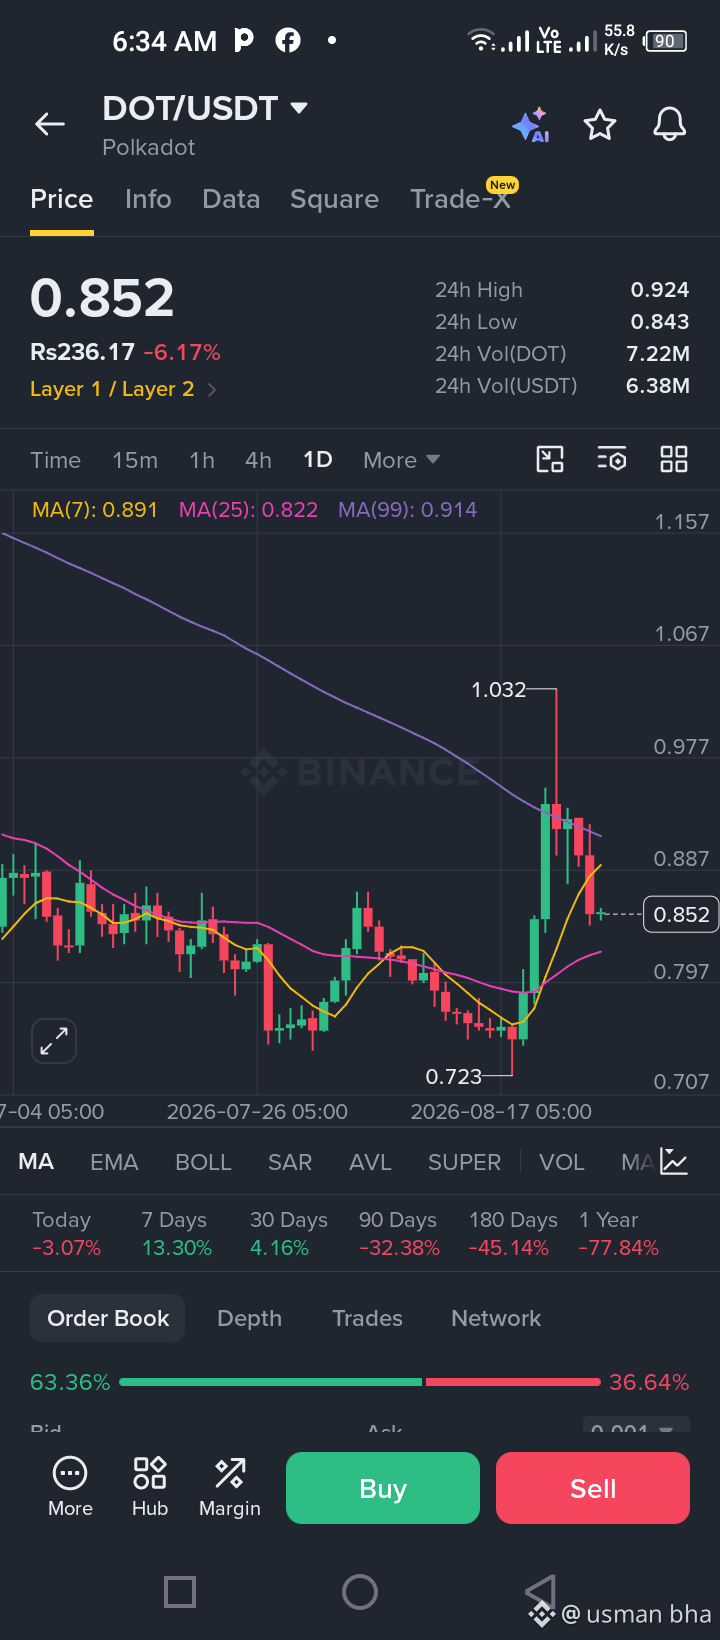
Task: Open the Order Book tab
Action: (108, 1318)
